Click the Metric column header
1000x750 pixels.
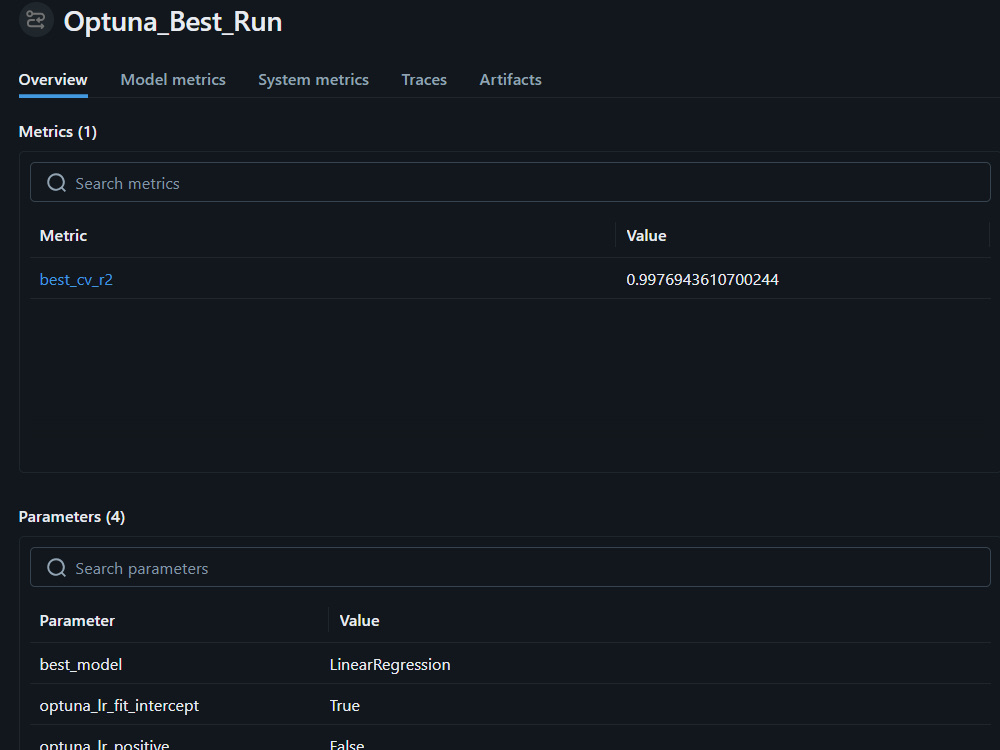63,235
